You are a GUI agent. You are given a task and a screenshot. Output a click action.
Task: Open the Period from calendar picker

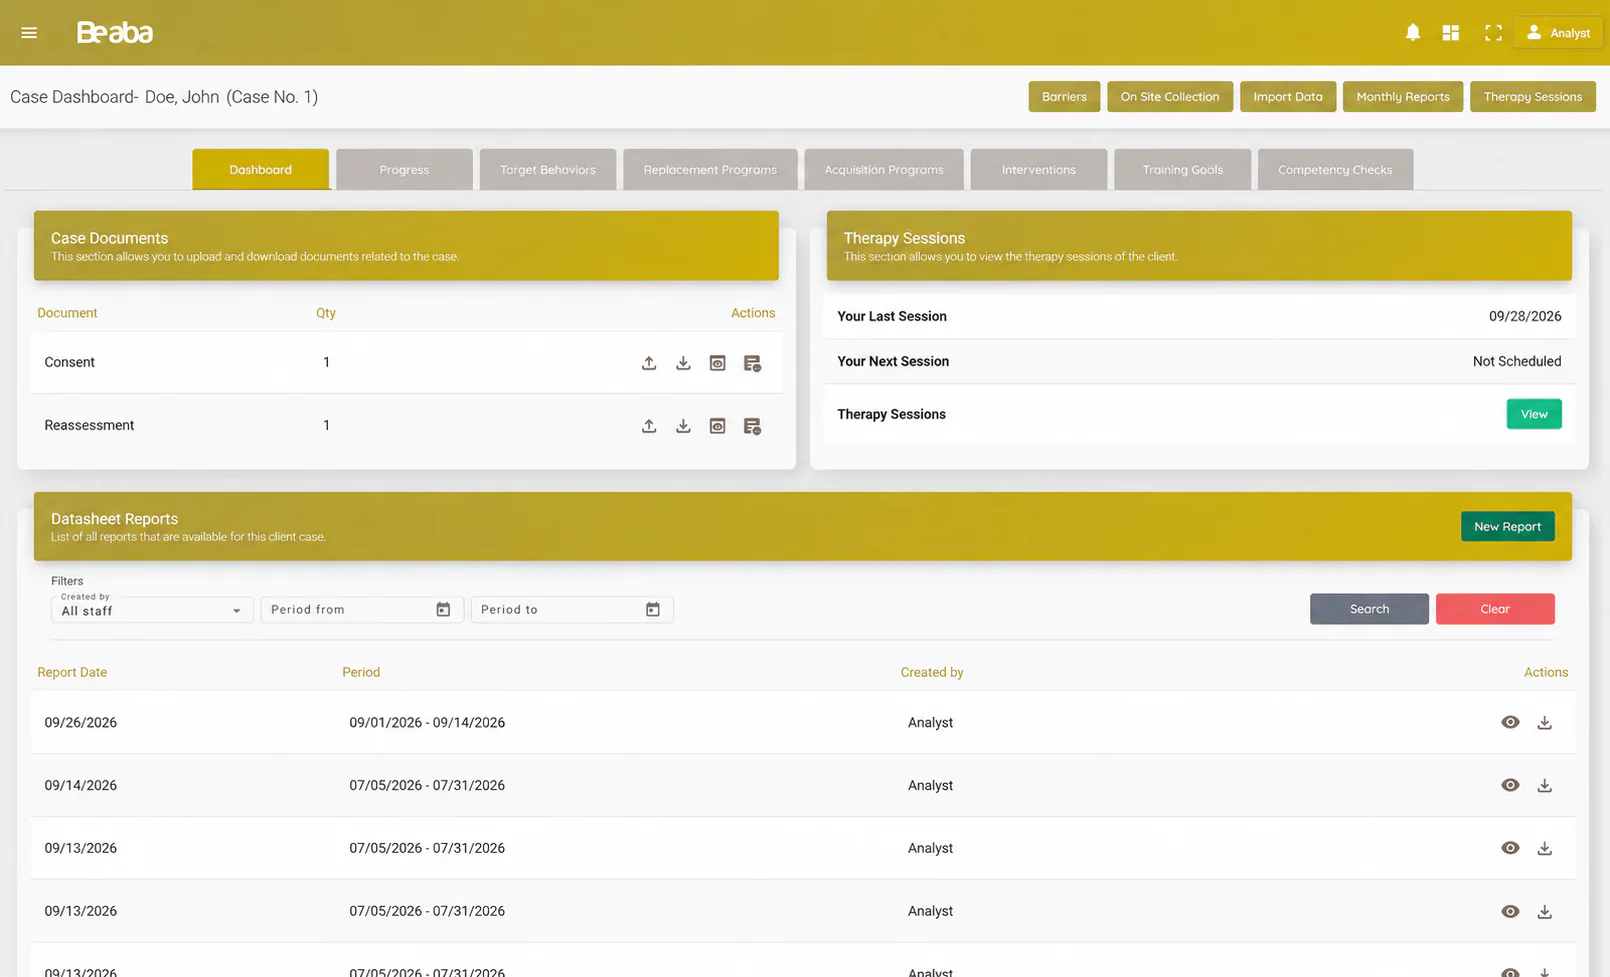[x=443, y=609]
